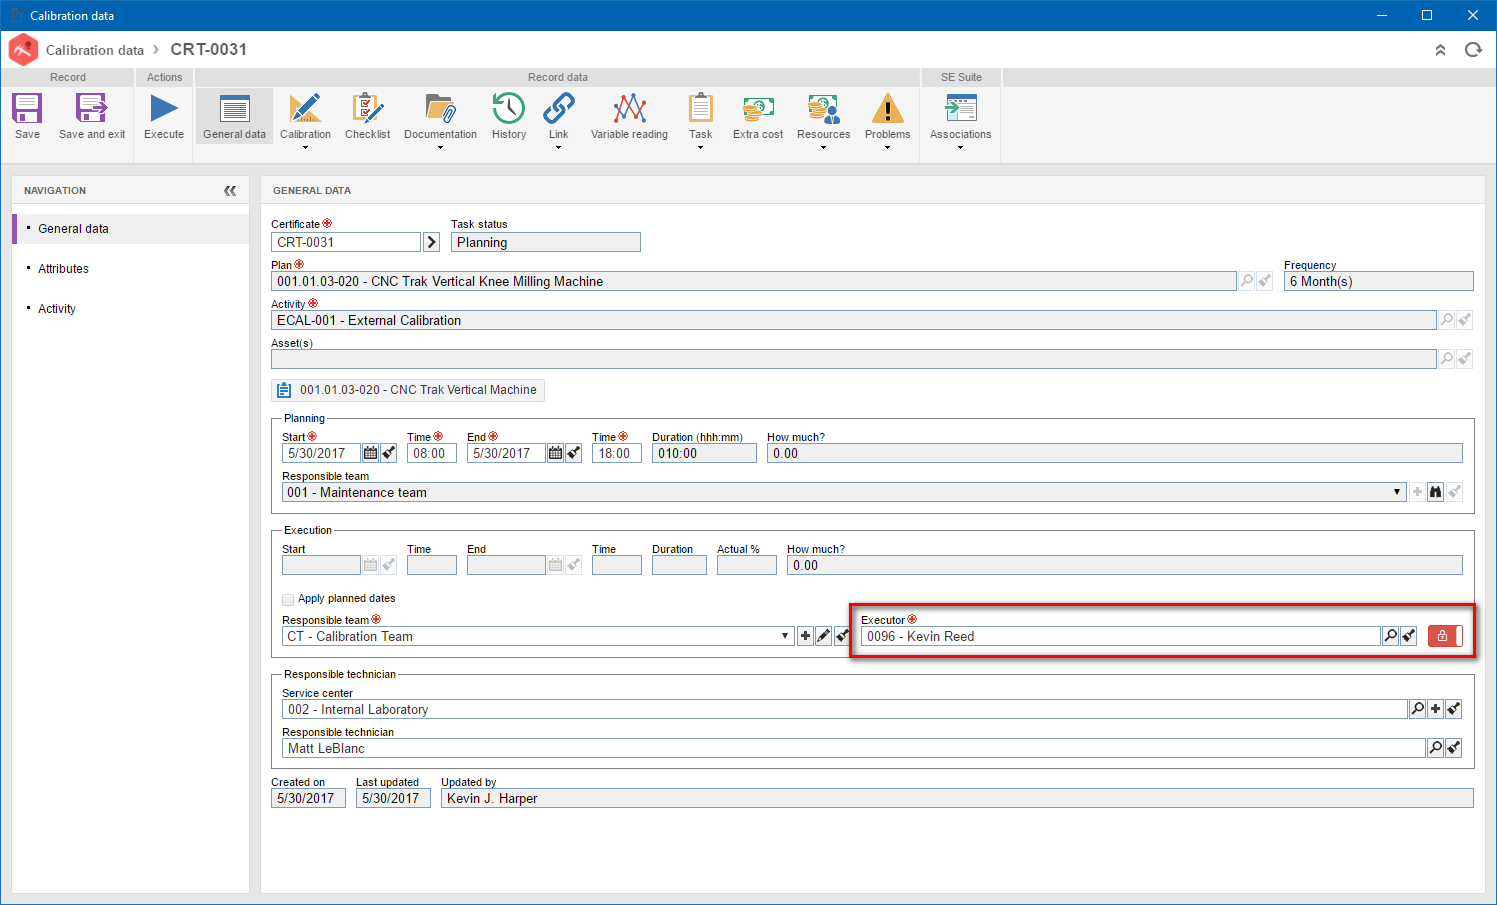This screenshot has height=905, width=1497.
Task: Click the red lock Executor button
Action: pyautogui.click(x=1444, y=636)
